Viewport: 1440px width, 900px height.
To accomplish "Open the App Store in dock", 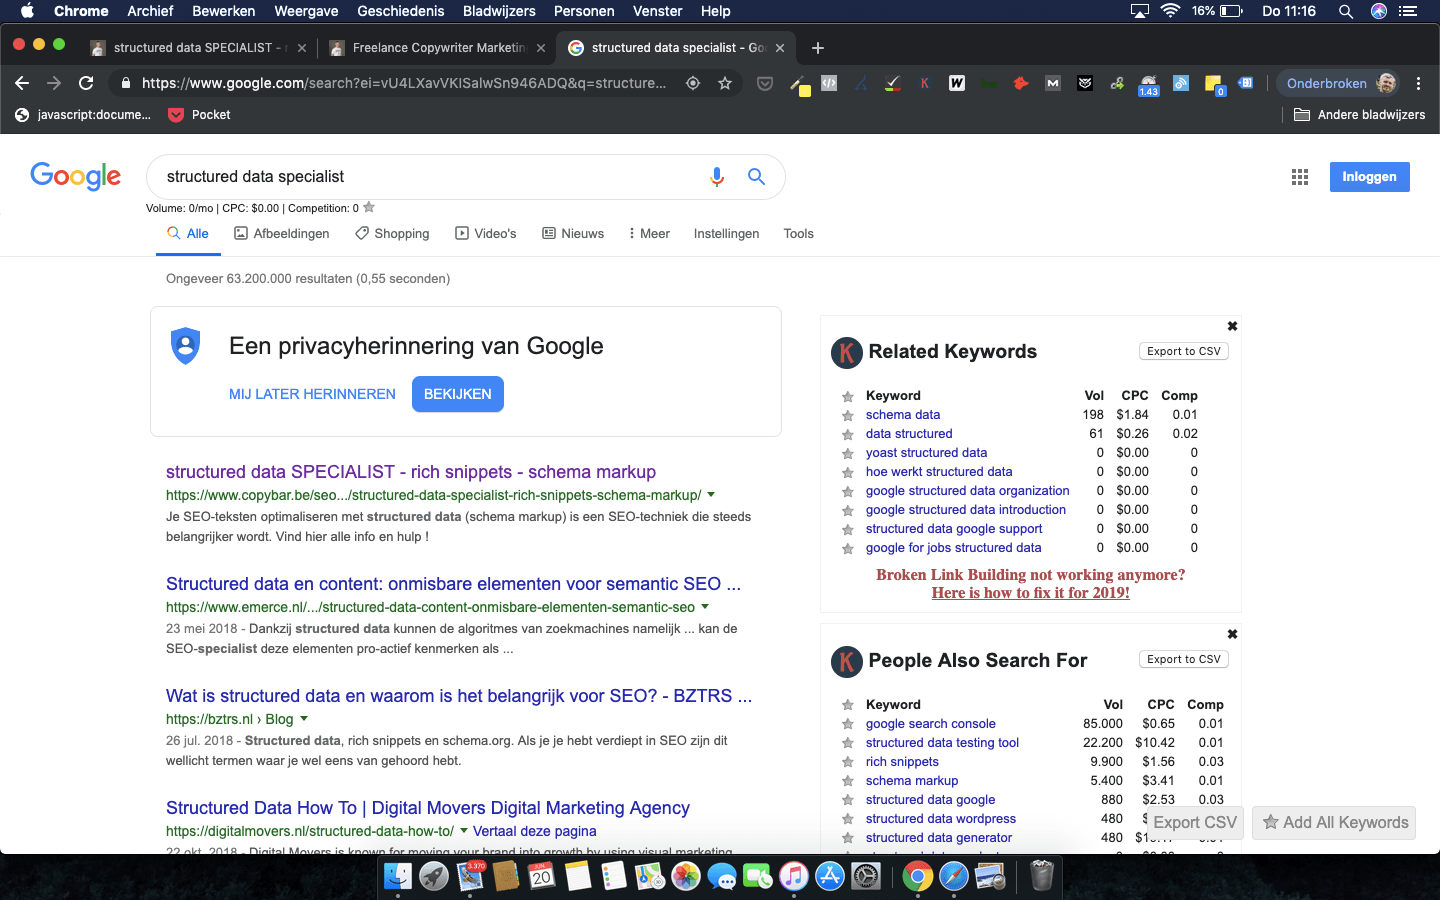I will [830, 877].
